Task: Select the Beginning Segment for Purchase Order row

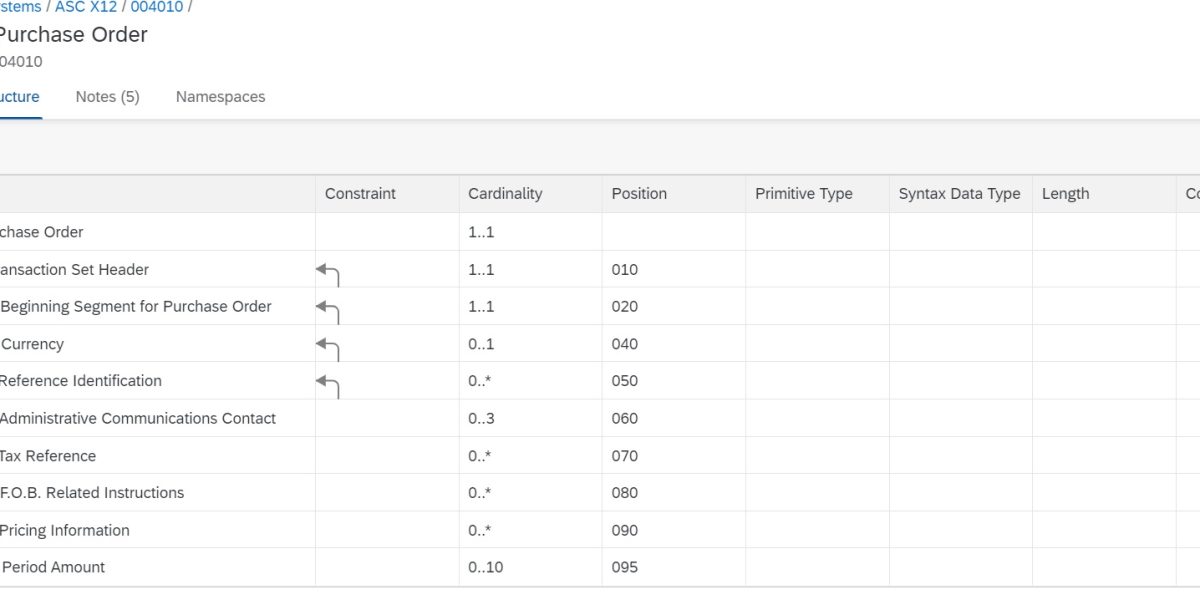Action: coord(136,307)
